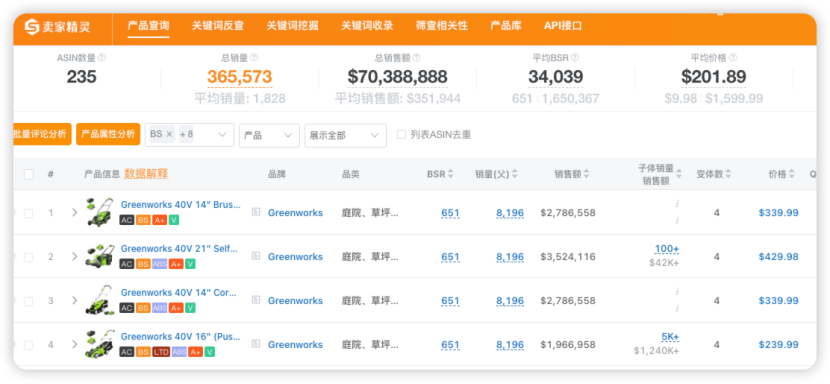This screenshot has width=830, height=384.
Task: Click brand detail icon in Greenworks 14" Cor row
Action: pos(256,300)
